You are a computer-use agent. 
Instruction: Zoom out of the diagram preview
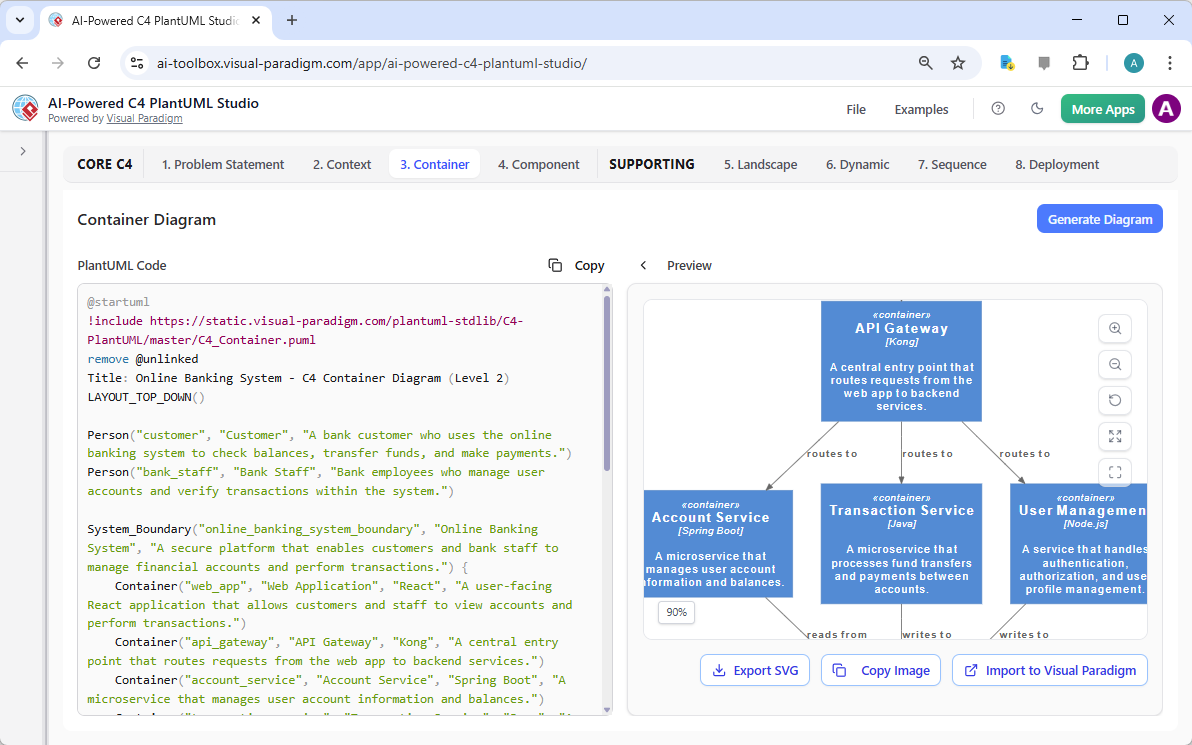[1115, 364]
